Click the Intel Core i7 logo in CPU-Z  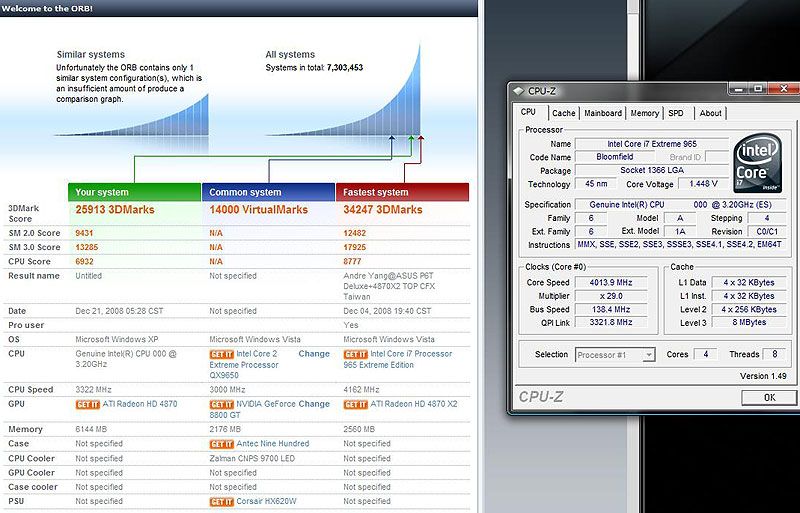(x=758, y=163)
